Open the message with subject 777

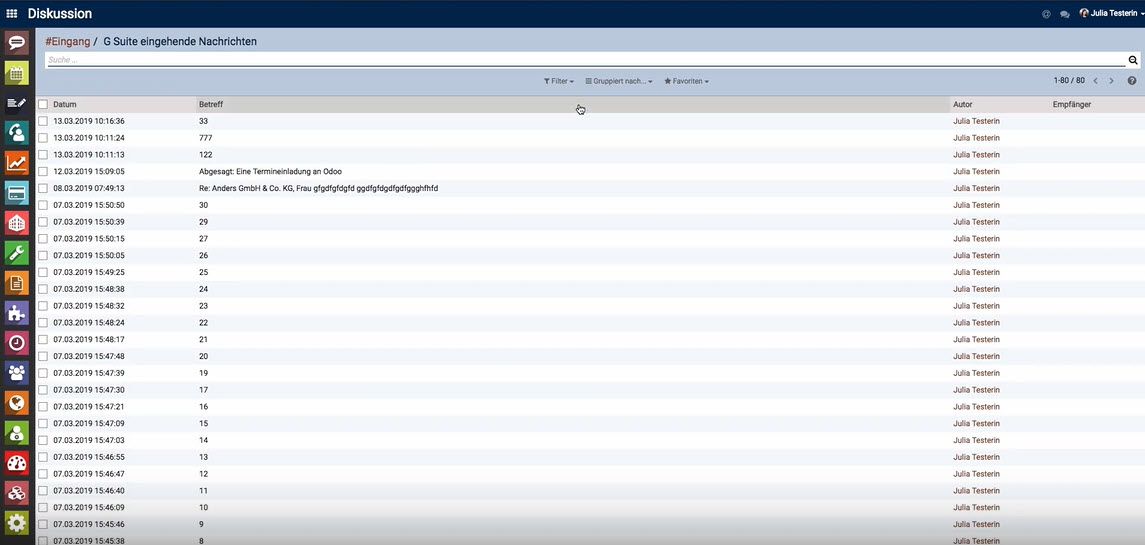pyautogui.click(x=205, y=138)
